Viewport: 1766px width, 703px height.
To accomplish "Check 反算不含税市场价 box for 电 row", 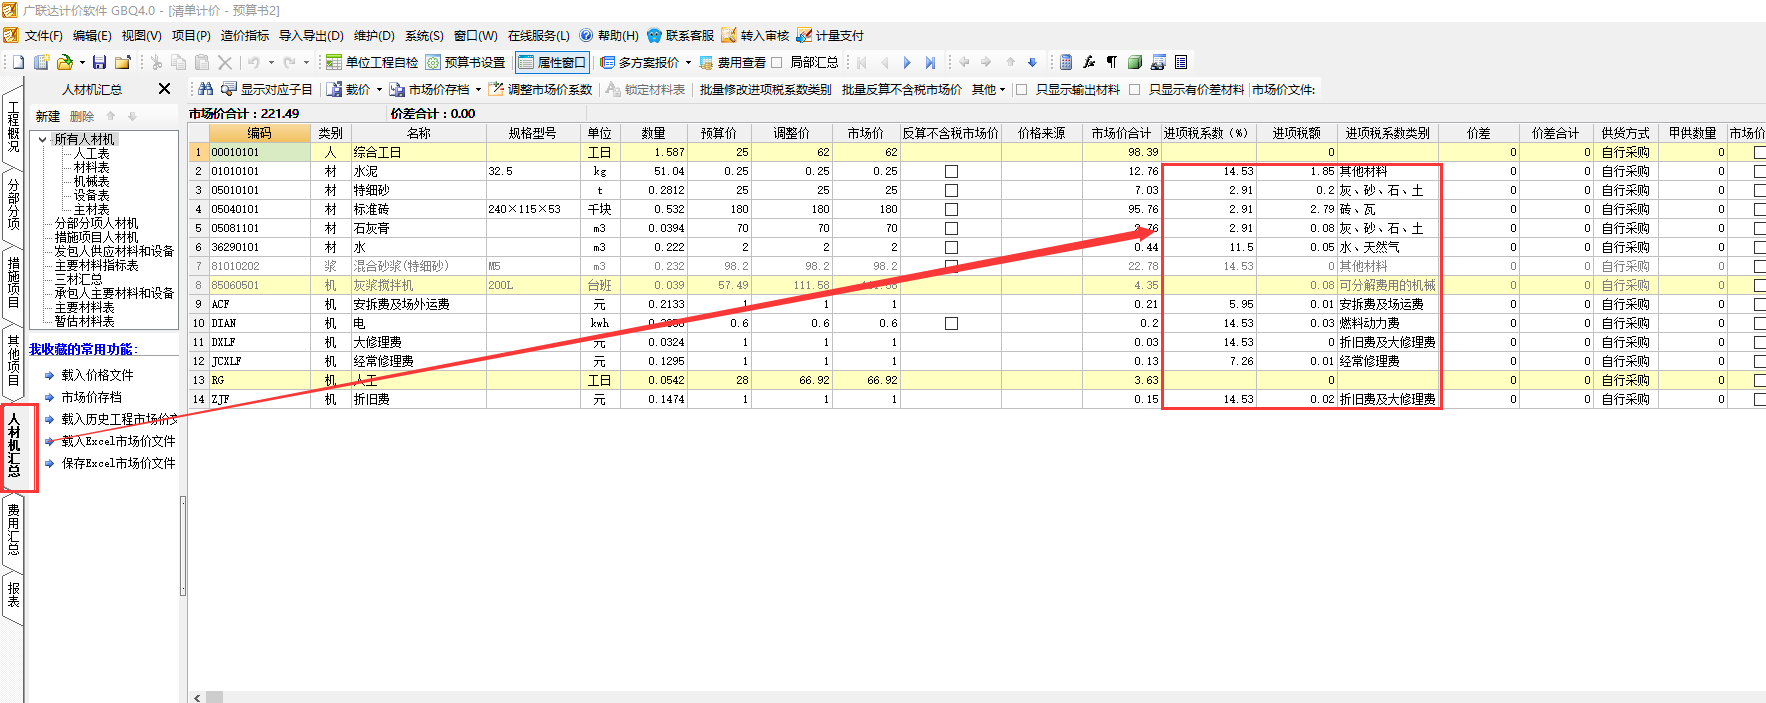I will [x=951, y=324].
